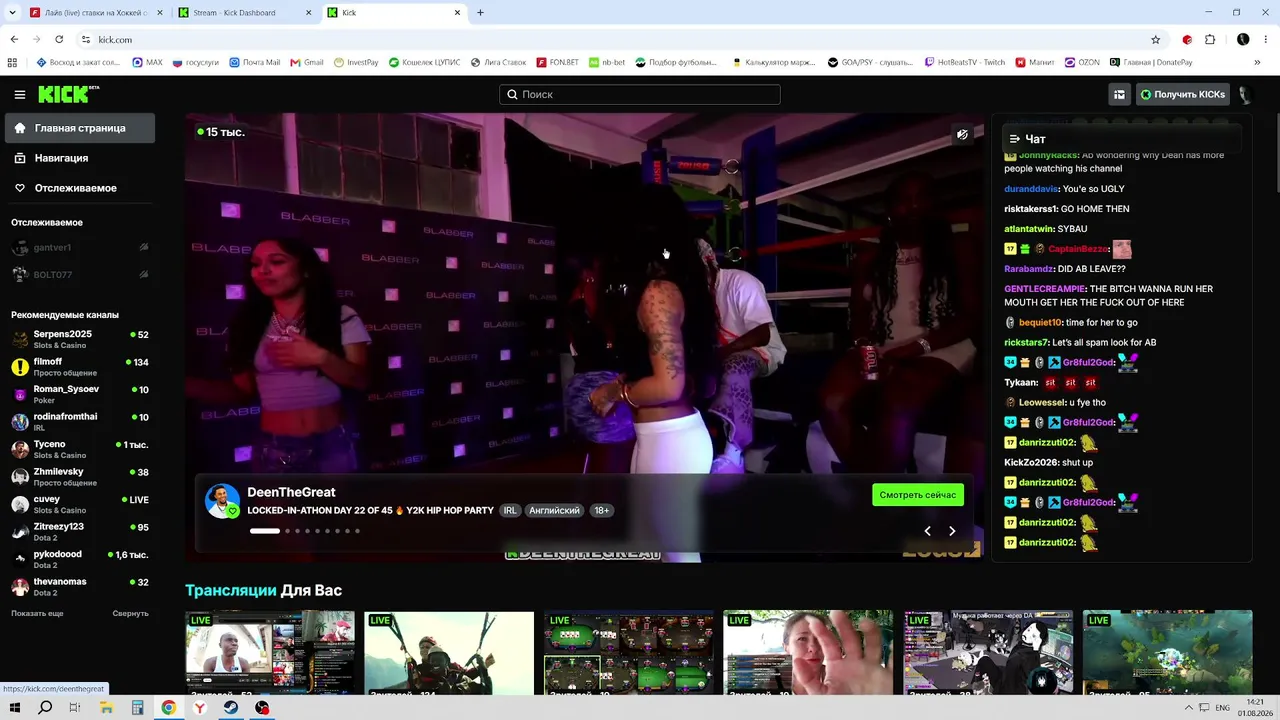
Task: Click Показать еще under recommended channels
Action: click(37, 614)
